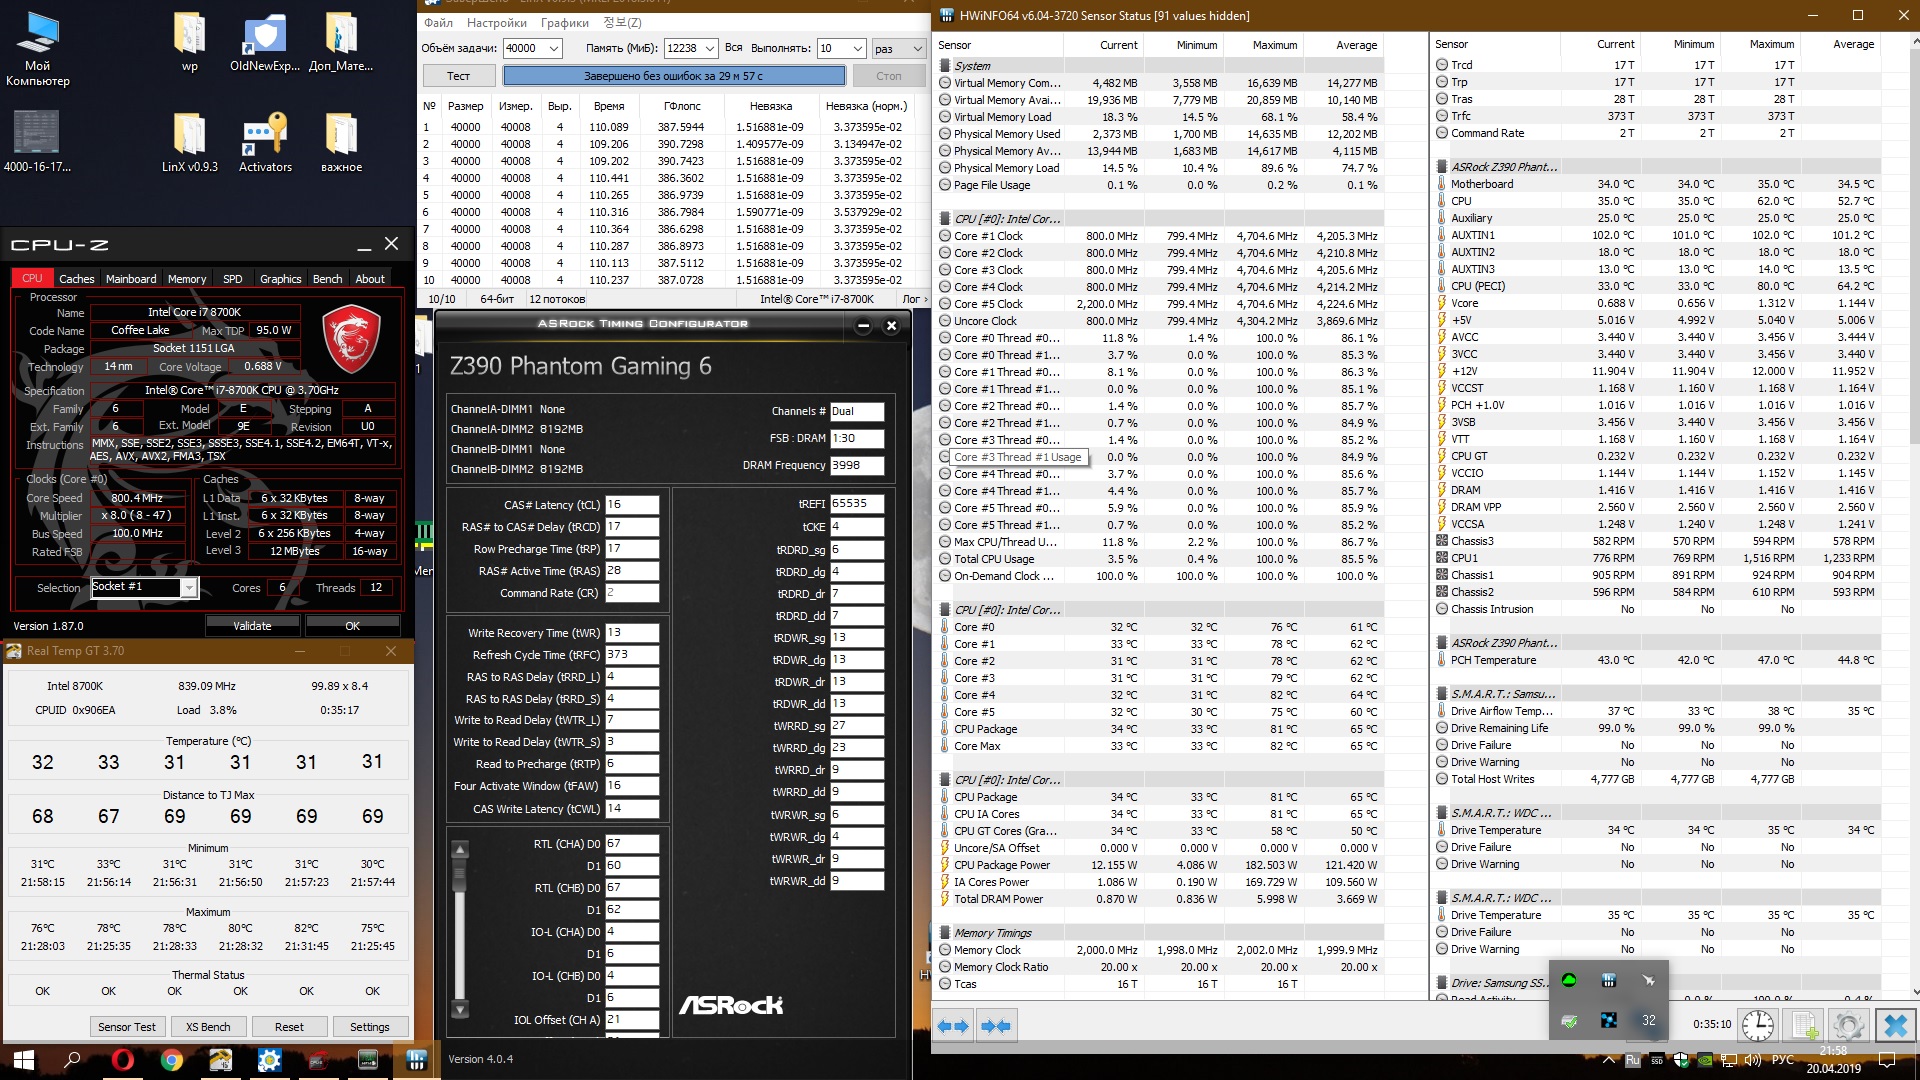The image size is (1920, 1080).
Task: Open the Память 12238 MiB dropdown
Action: 709,48
